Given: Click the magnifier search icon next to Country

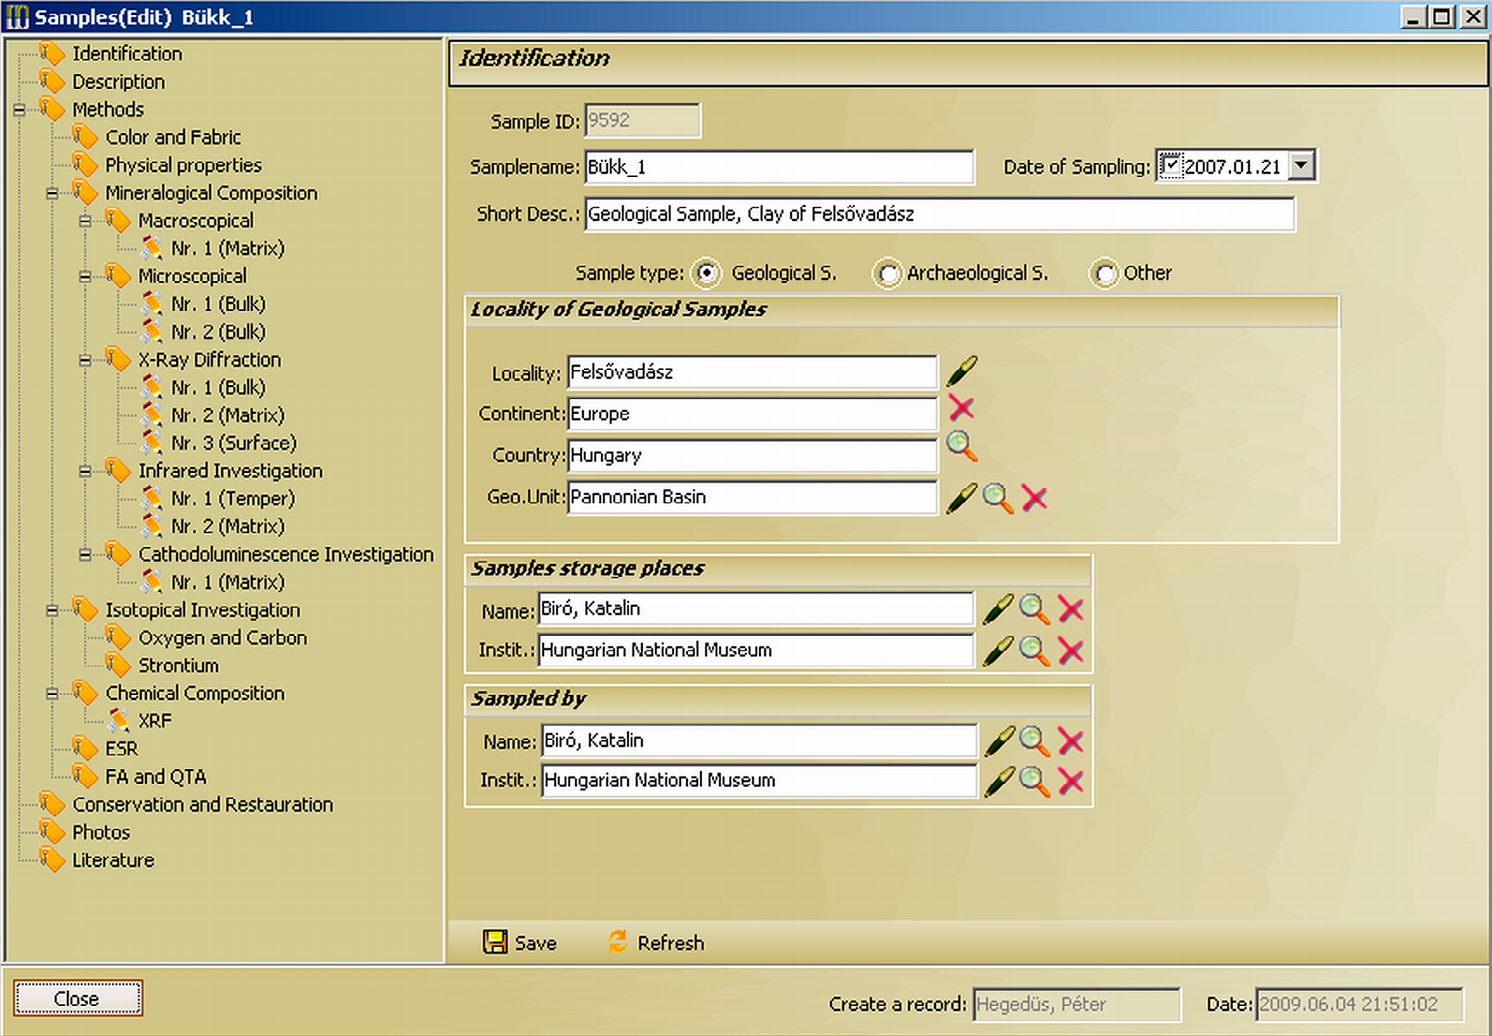Looking at the screenshot, I should (962, 446).
